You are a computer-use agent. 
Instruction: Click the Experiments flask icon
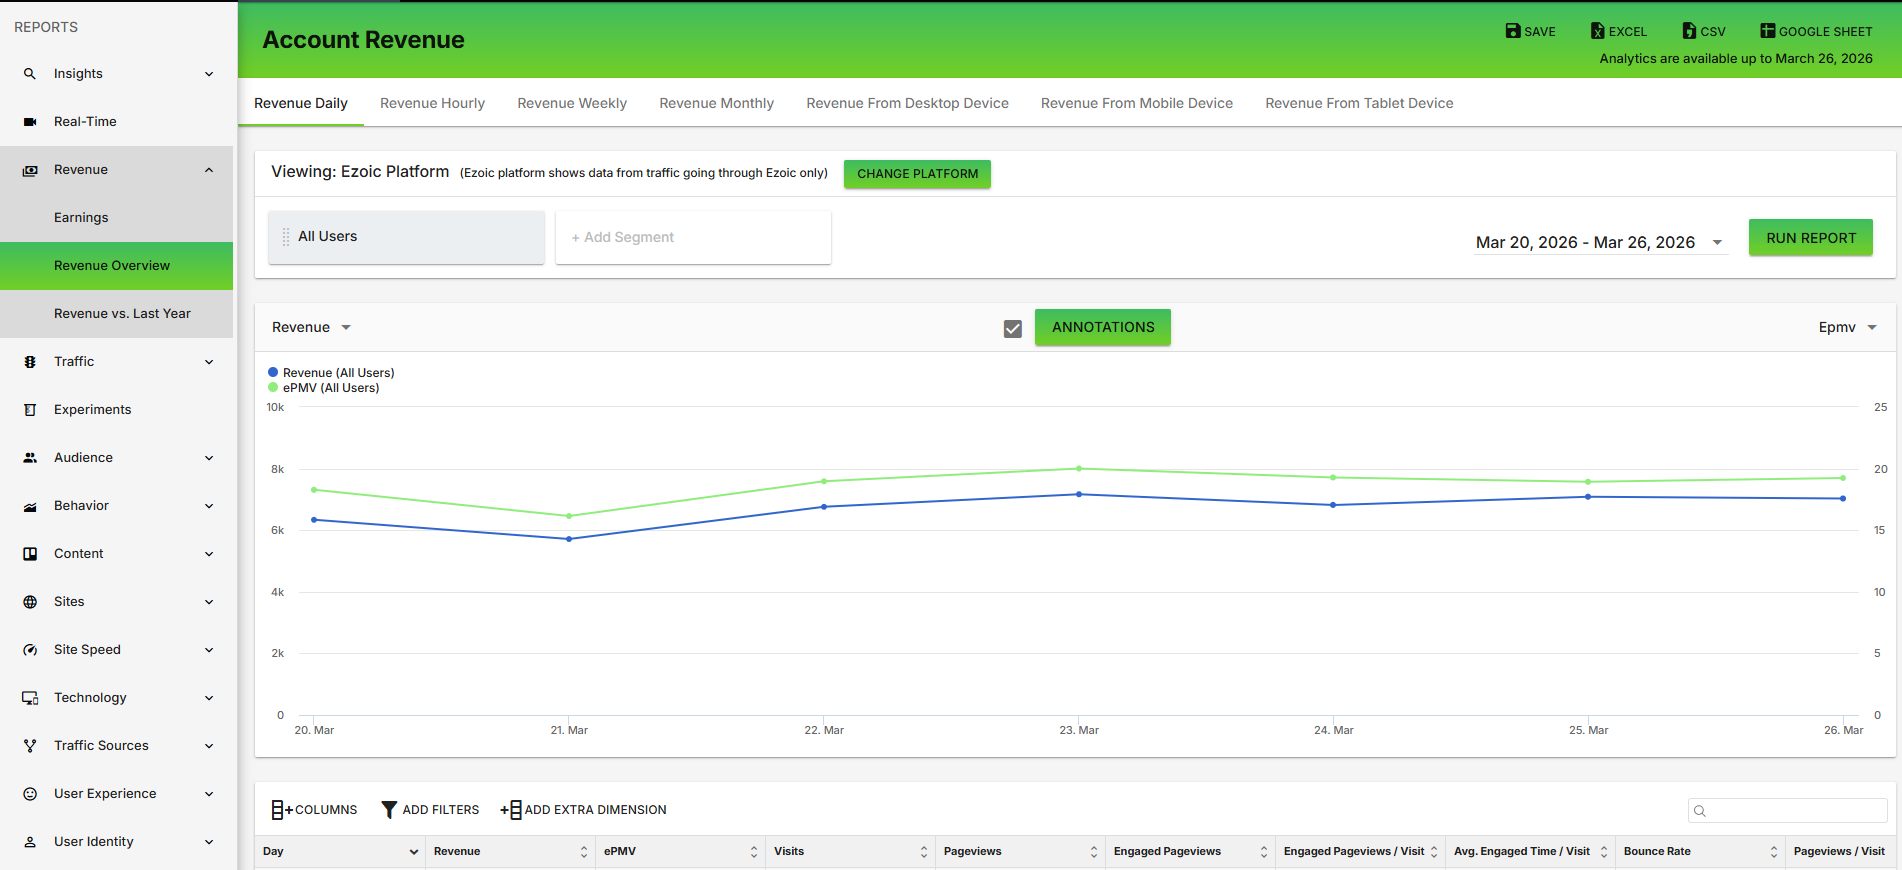[x=30, y=410]
